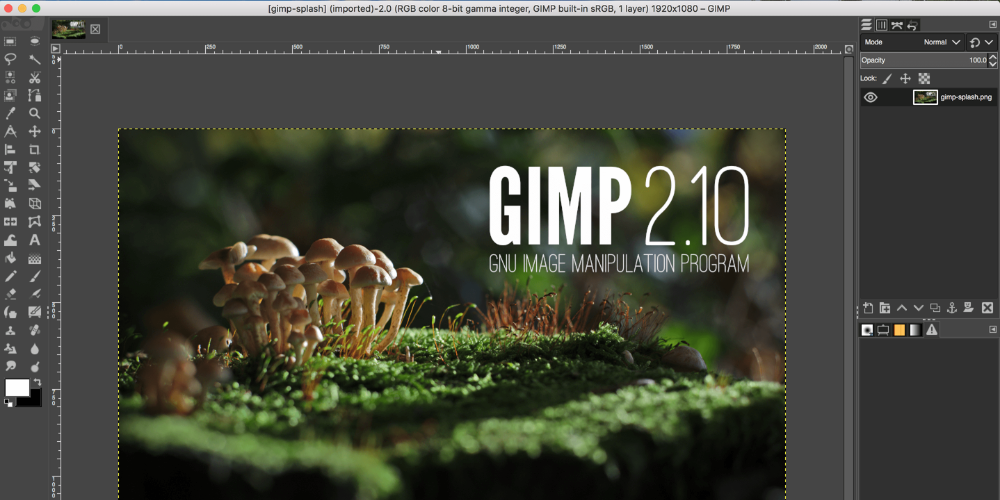Choose the Free Select lasso tool
The width and height of the screenshot is (1000, 500).
10,59
